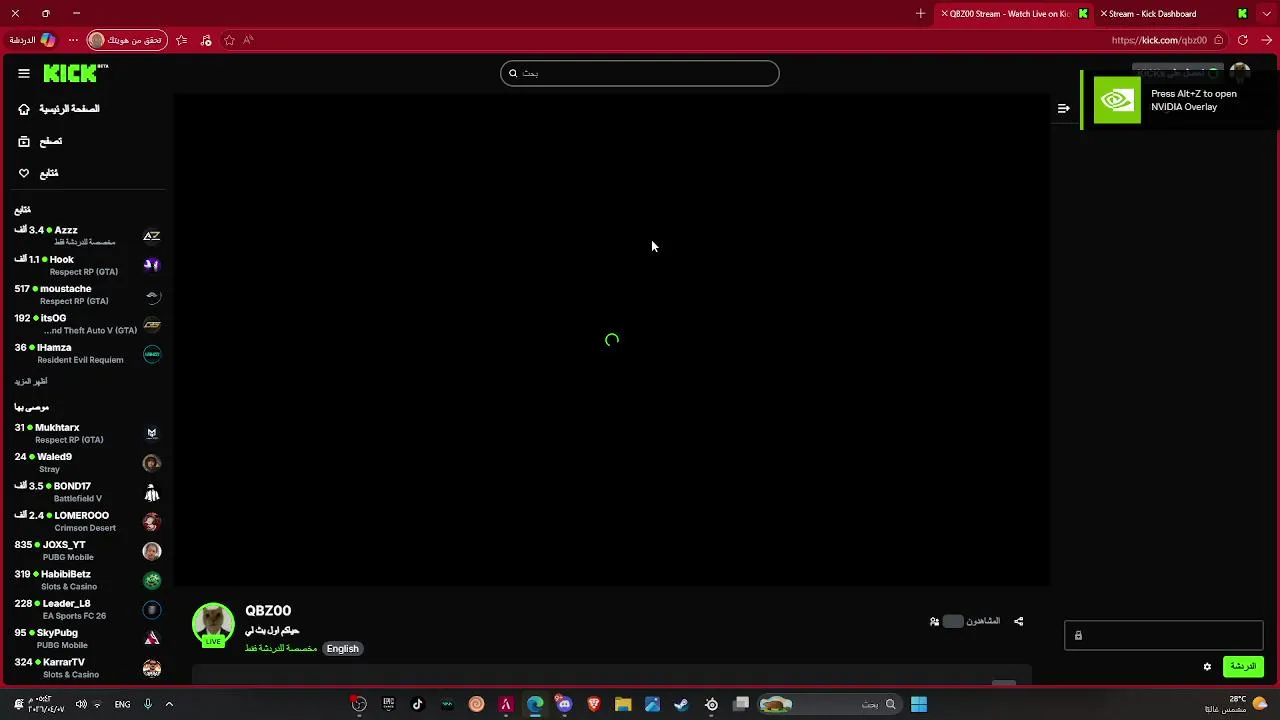Screen dimensions: 1280x720
Task: Click the share icon beside viewers
Action: coord(1018,621)
